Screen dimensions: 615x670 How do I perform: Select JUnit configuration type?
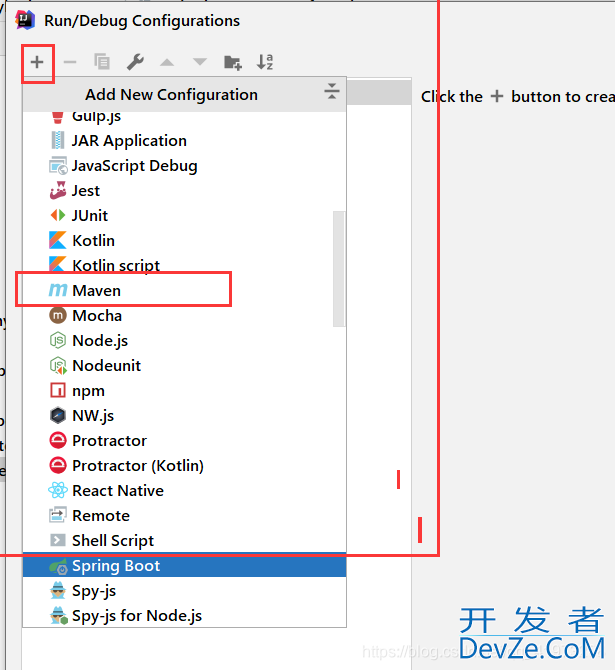(x=184, y=215)
